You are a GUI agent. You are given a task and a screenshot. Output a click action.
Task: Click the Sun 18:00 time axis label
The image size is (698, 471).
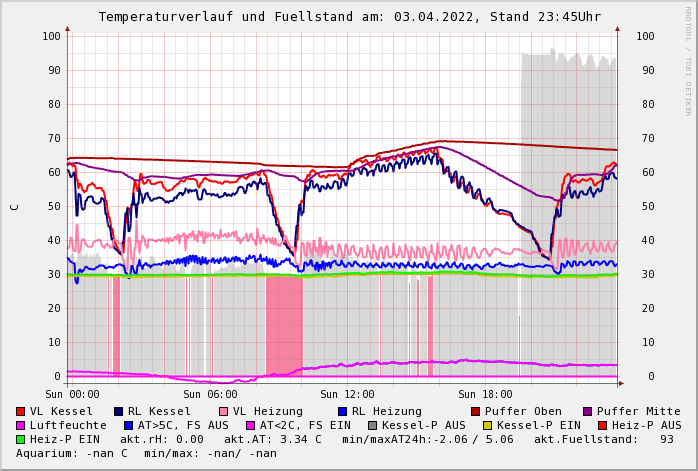[x=484, y=394]
